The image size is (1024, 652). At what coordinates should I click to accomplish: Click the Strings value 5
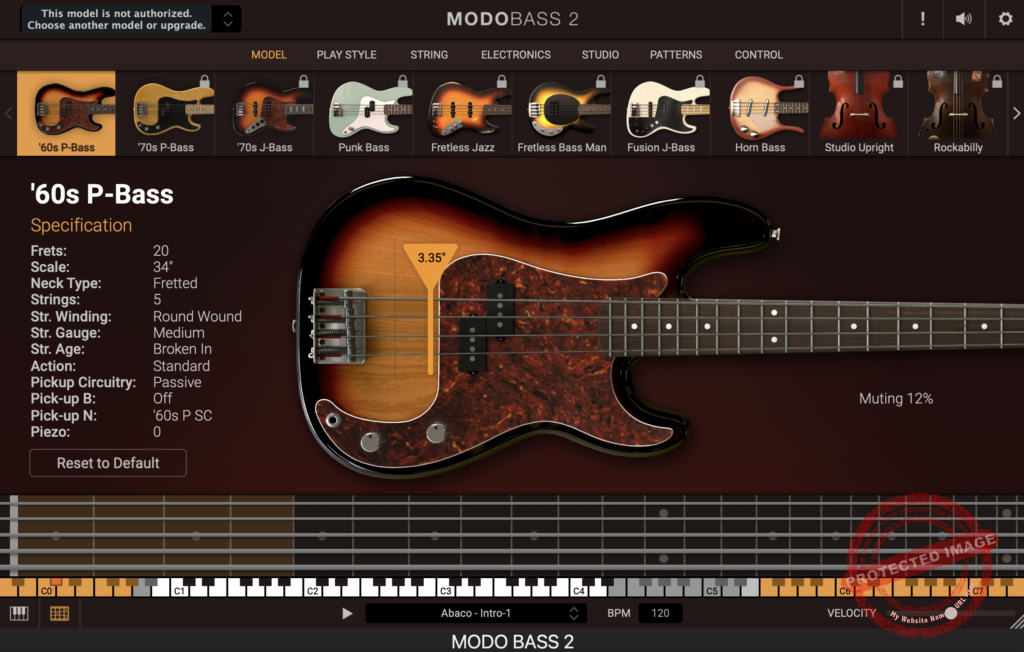(157, 300)
